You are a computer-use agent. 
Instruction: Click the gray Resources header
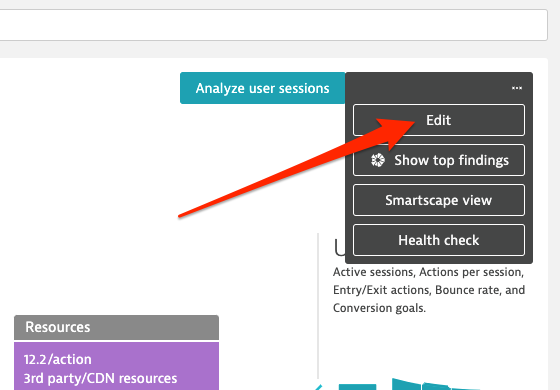(116, 327)
